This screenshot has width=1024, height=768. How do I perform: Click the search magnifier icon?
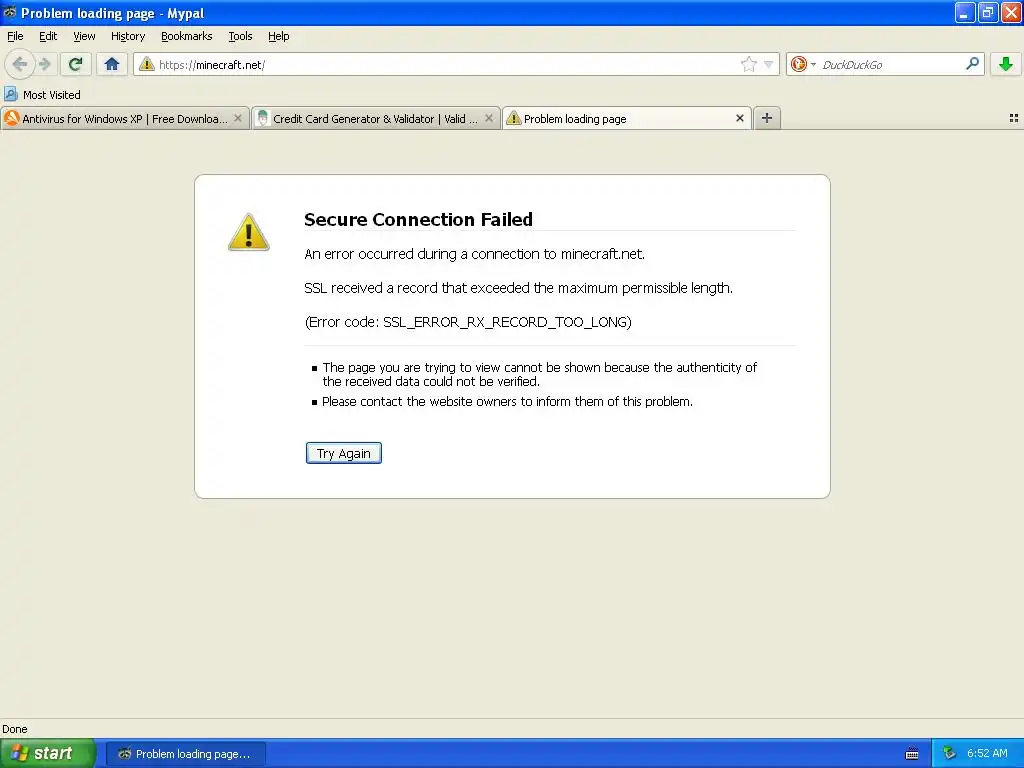click(972, 64)
